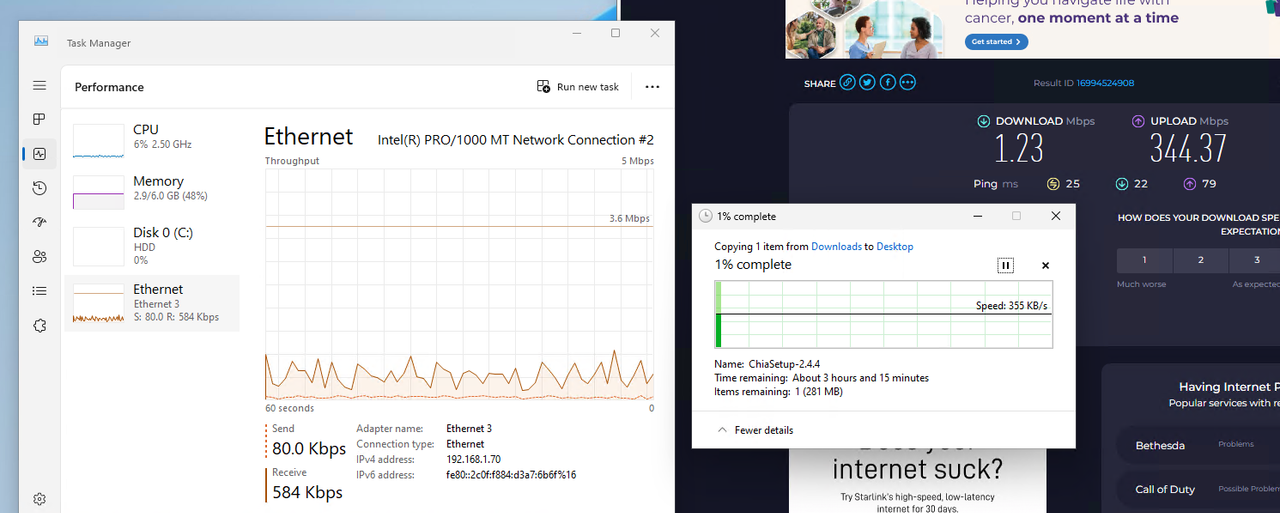This screenshot has width=1280, height=513.
Task: Click 1.23 download speed value
Action: coord(1019,150)
